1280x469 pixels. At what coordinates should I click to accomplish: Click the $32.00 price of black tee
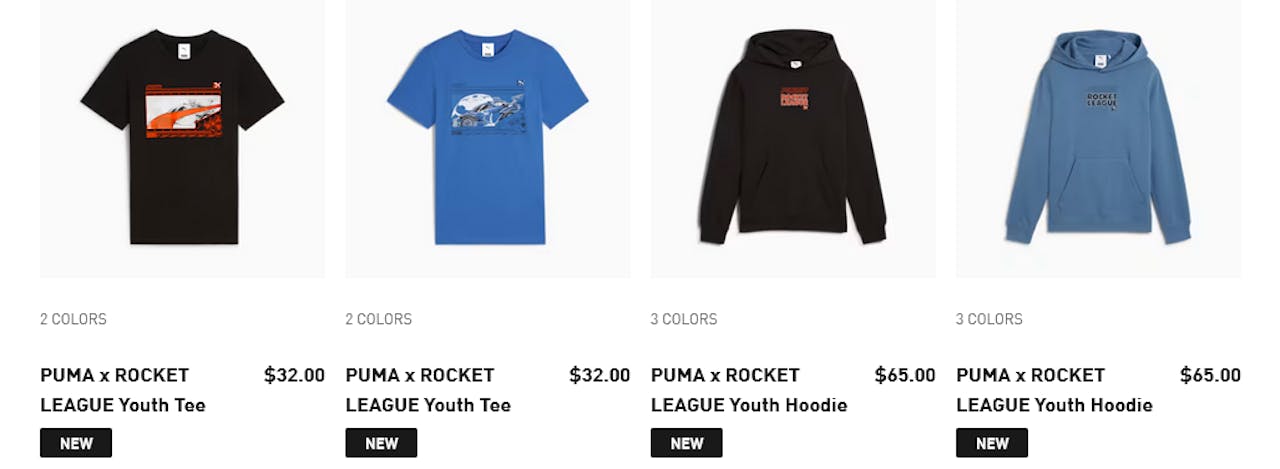[294, 375]
